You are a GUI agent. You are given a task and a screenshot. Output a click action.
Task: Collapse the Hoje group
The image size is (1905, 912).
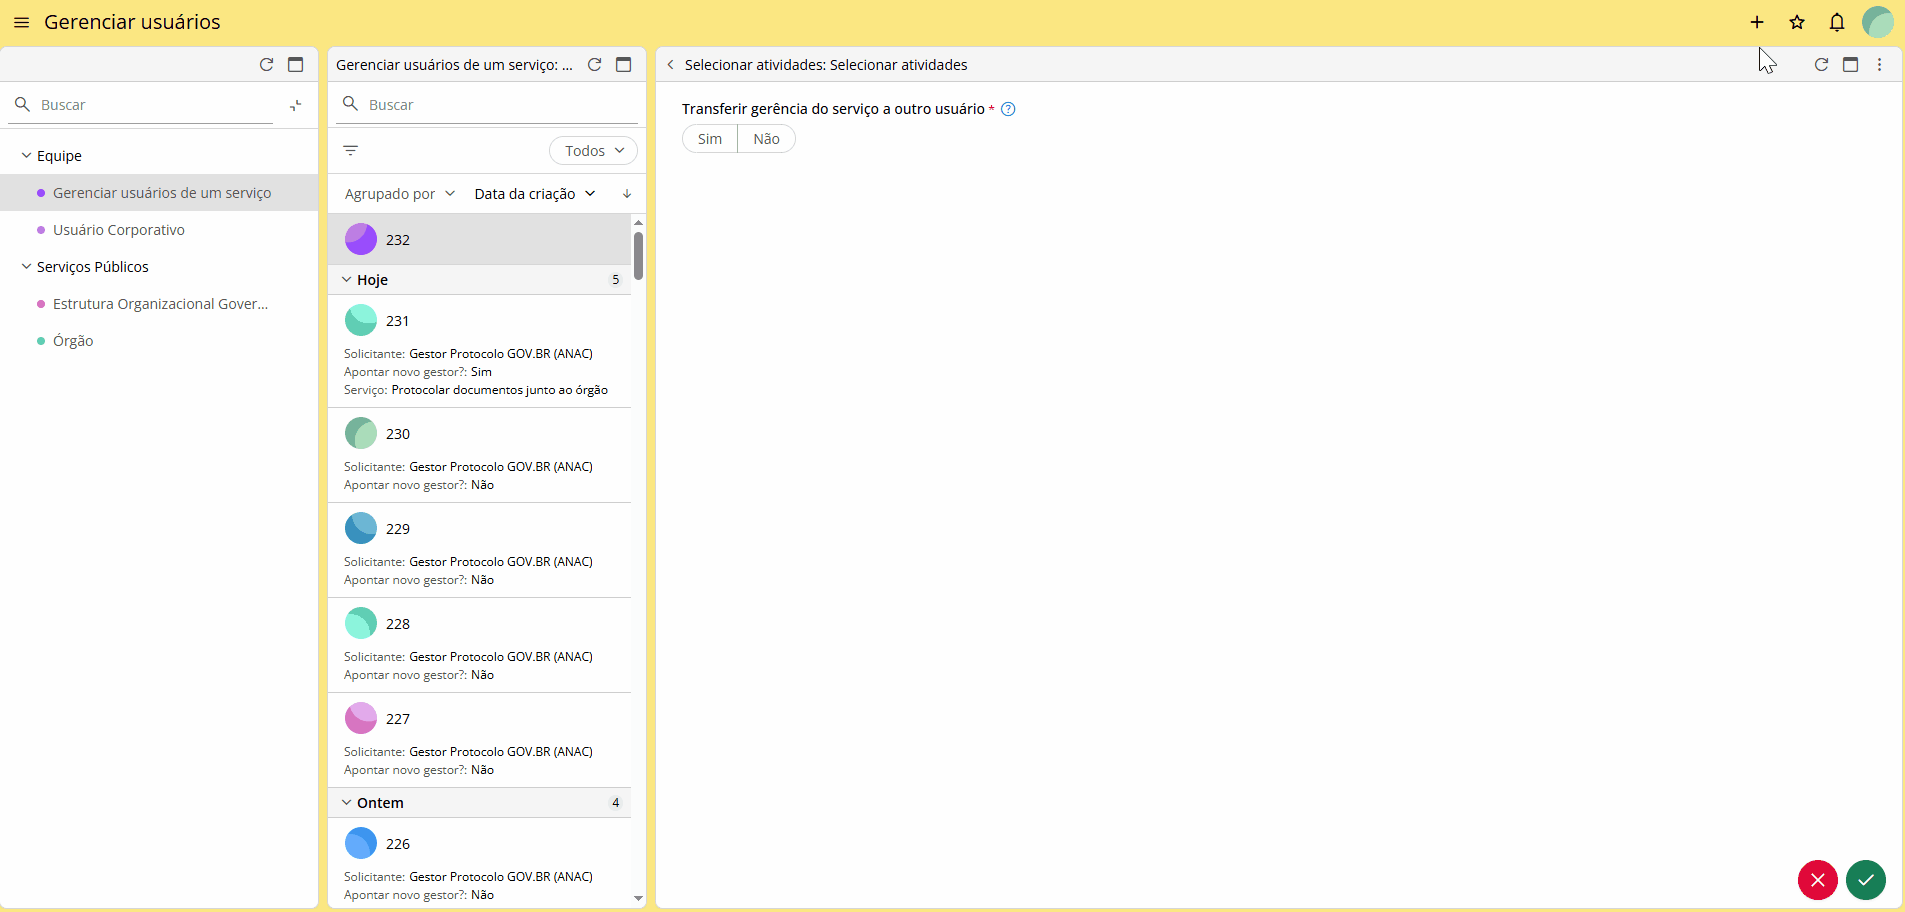346,280
